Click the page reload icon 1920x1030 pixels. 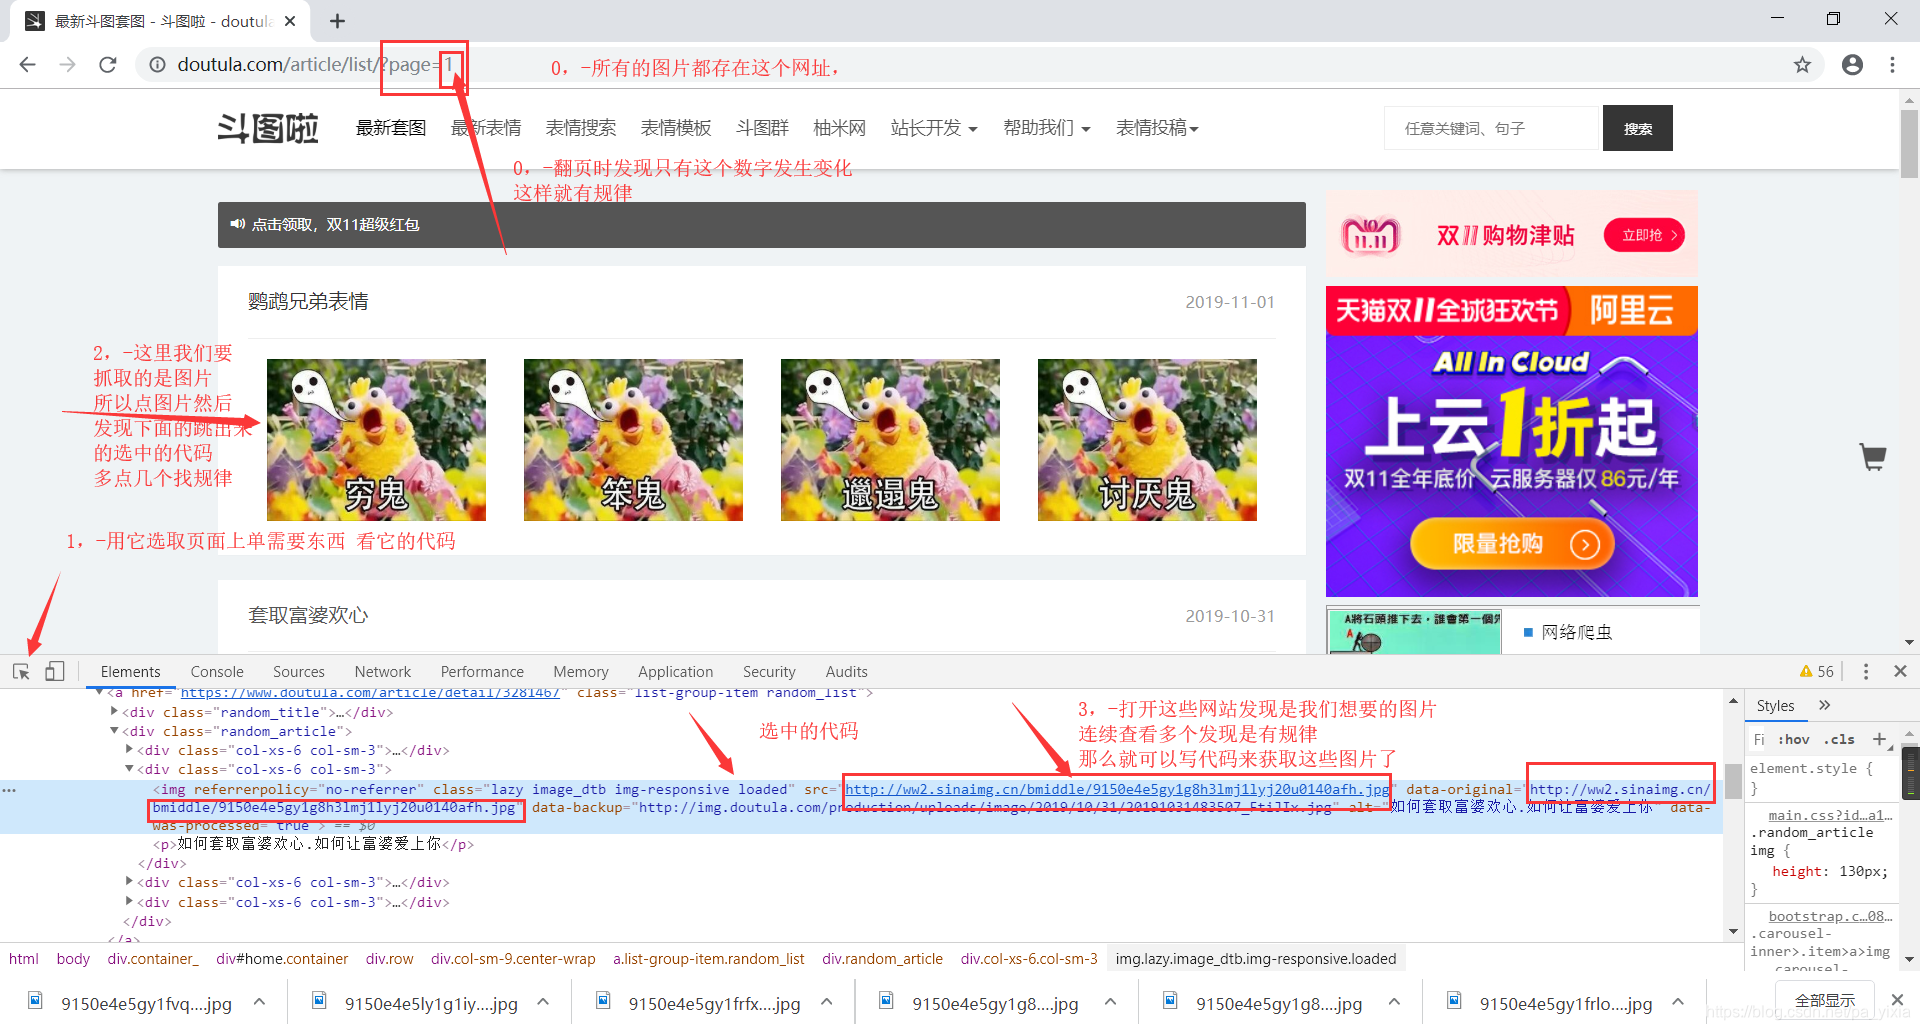click(x=108, y=64)
